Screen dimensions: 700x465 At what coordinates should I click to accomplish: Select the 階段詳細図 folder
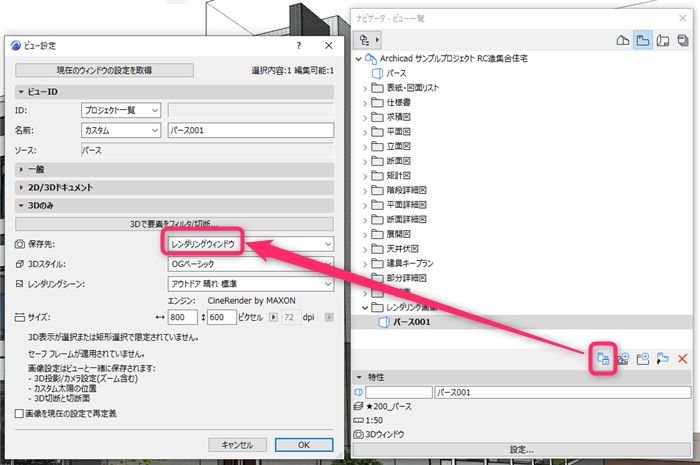[x=407, y=190]
